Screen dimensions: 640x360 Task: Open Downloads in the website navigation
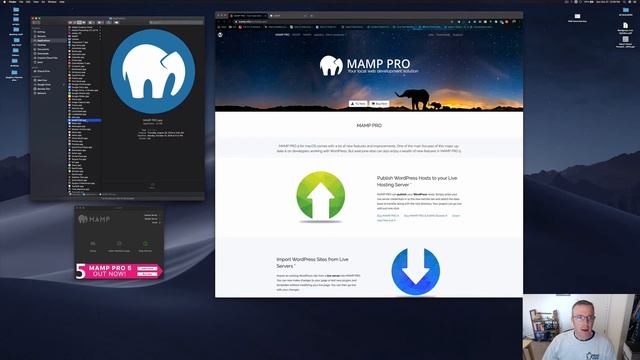443,35
